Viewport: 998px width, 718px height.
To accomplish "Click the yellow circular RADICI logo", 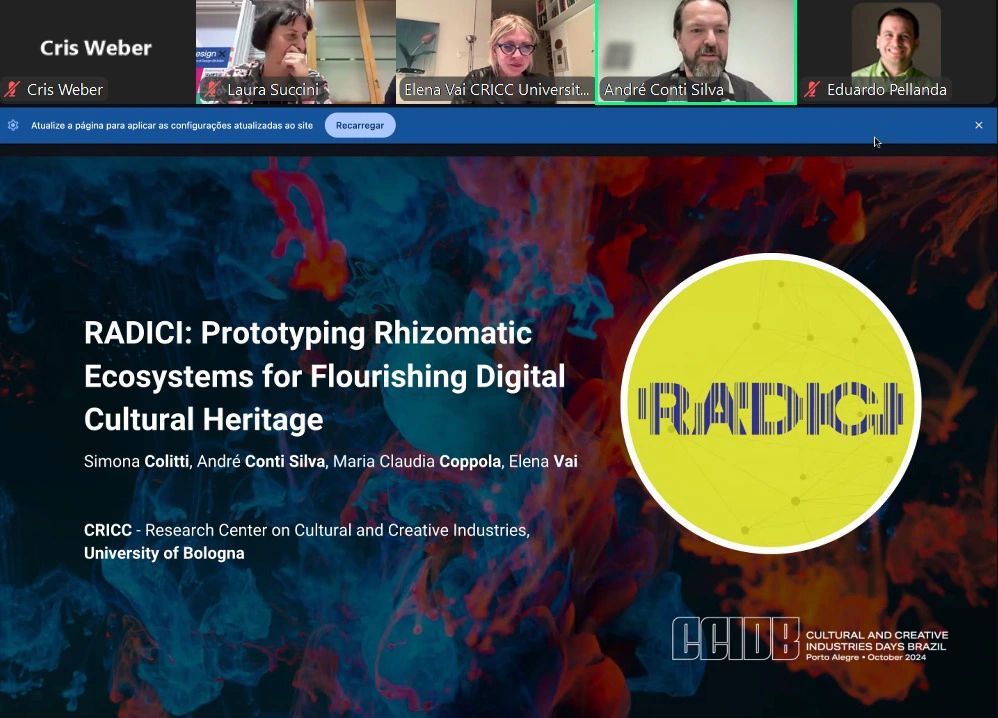I will click(771, 404).
